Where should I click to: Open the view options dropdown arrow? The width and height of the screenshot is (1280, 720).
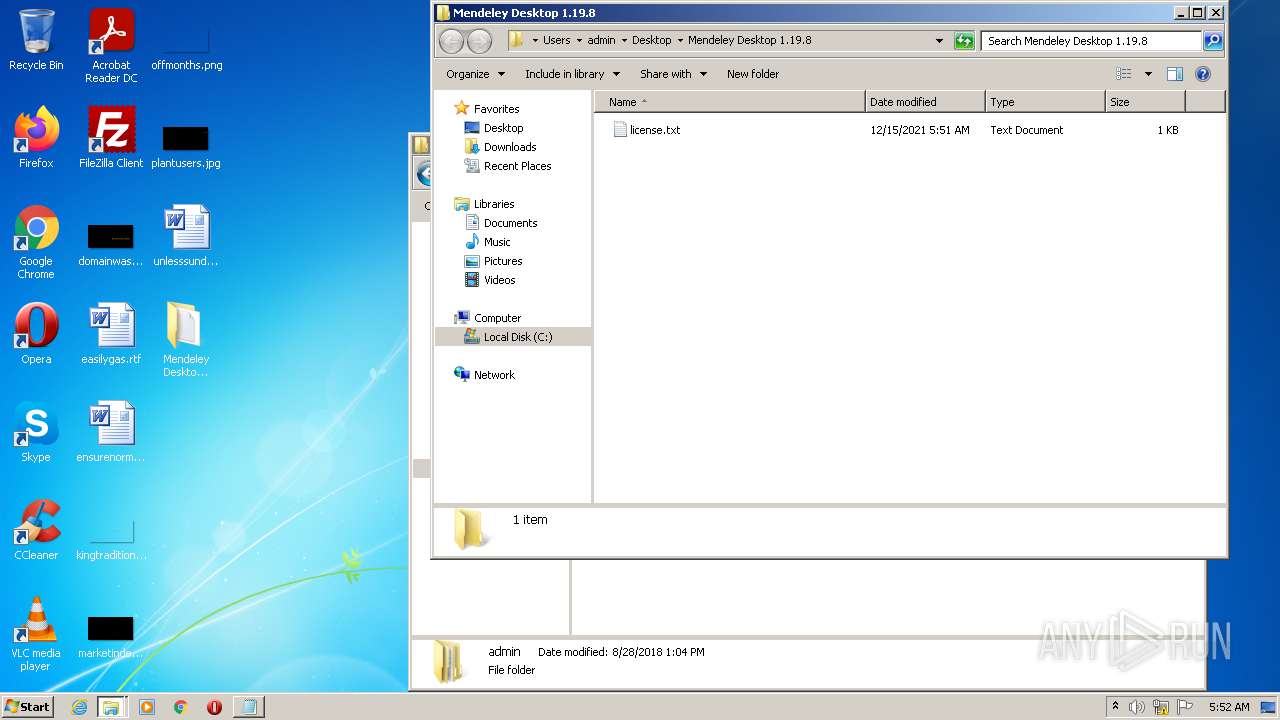(x=1148, y=74)
